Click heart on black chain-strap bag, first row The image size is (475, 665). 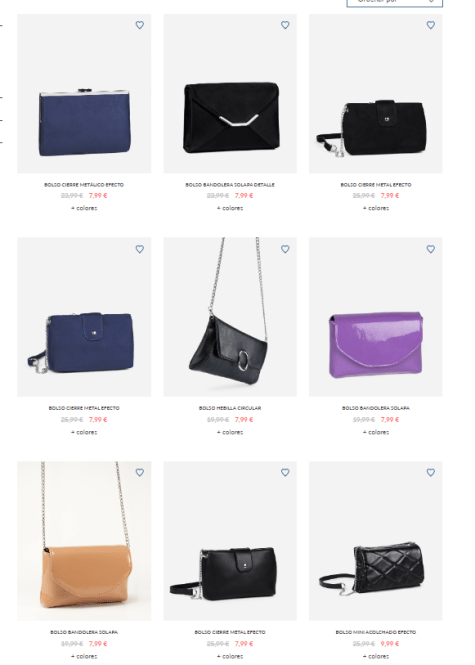pyautogui.click(x=430, y=25)
